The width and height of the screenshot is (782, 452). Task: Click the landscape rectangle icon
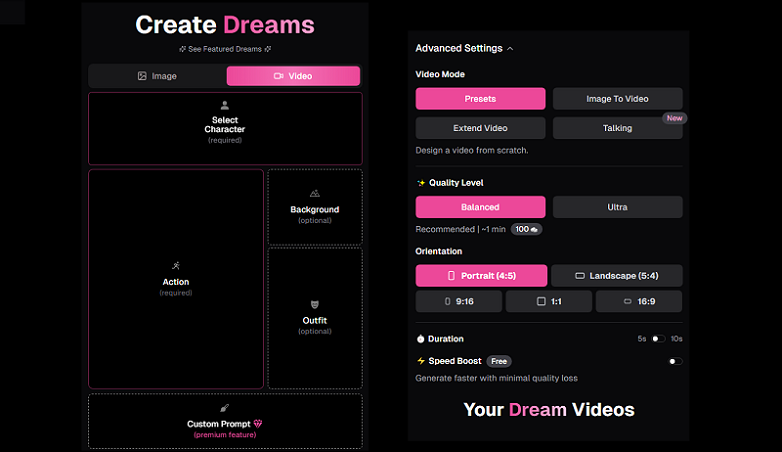click(x=580, y=275)
